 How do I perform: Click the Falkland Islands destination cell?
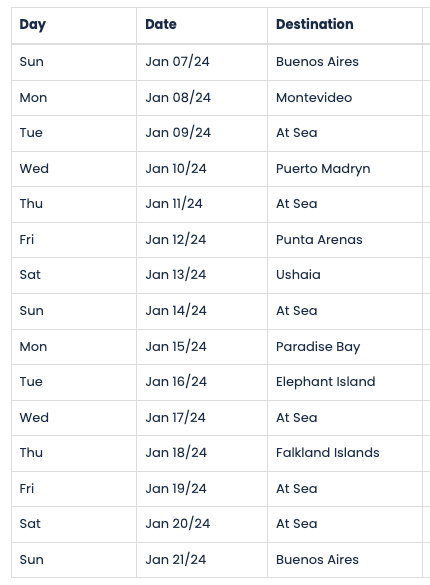coord(345,453)
